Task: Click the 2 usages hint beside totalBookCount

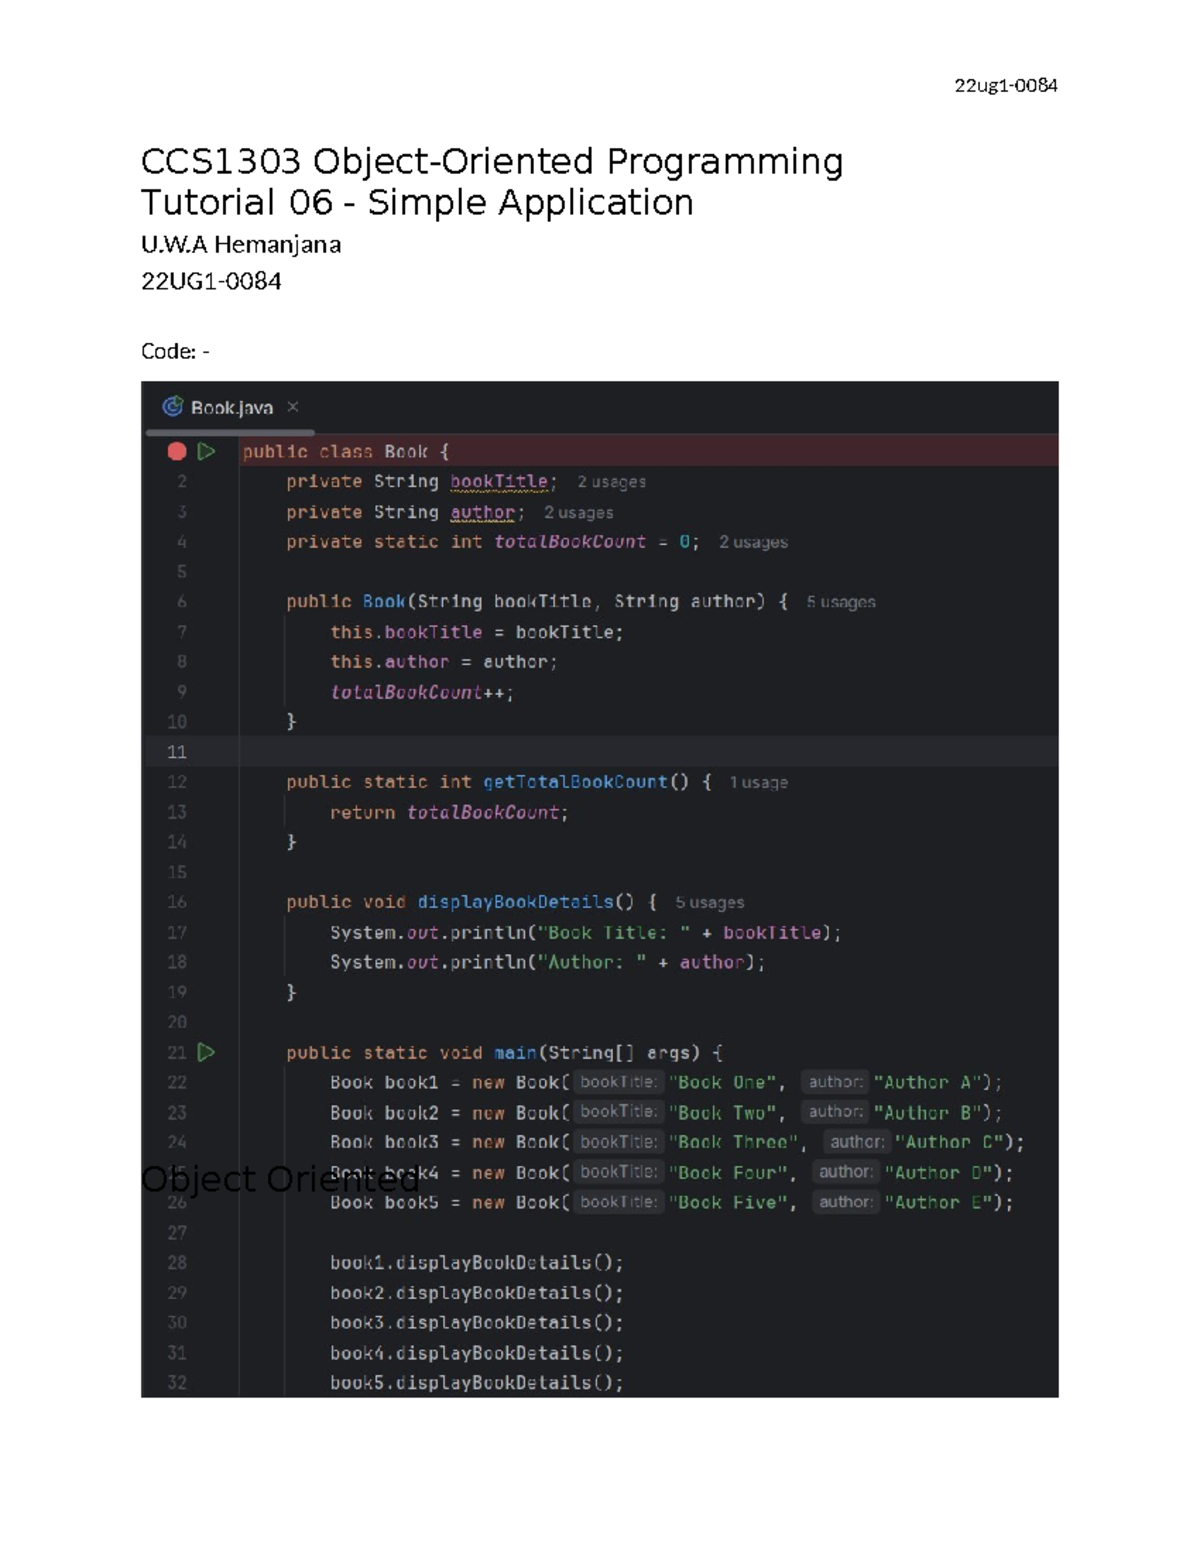Action: point(753,542)
